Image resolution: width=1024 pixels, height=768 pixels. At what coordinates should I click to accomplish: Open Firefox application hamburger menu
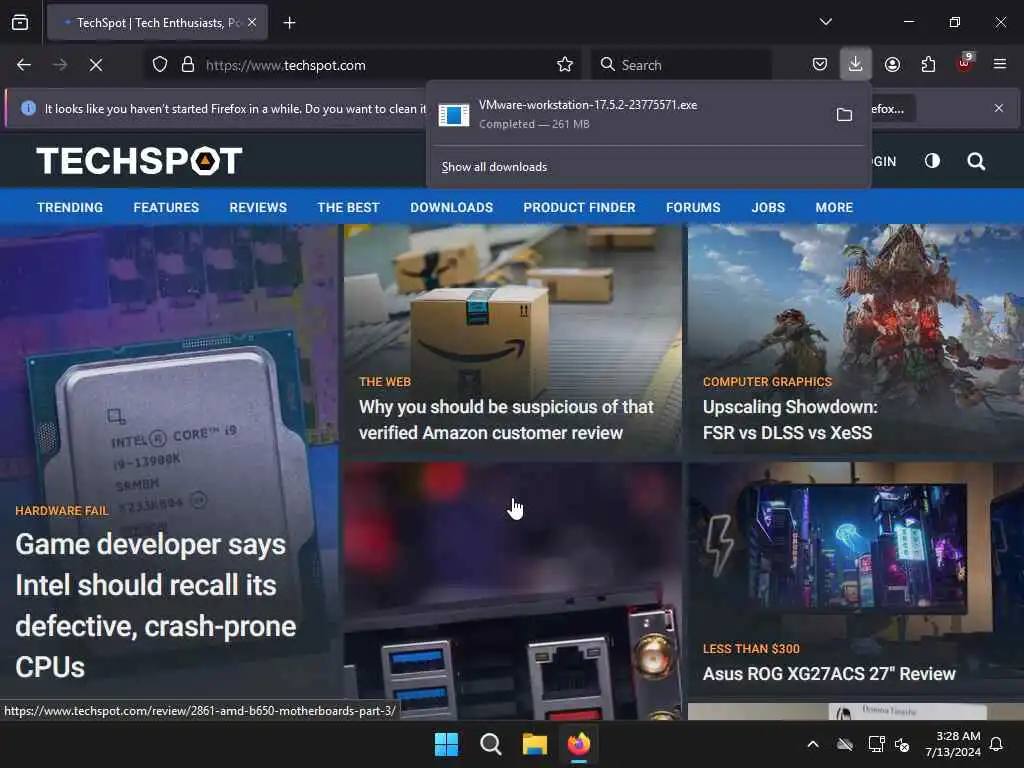coord(1000,64)
